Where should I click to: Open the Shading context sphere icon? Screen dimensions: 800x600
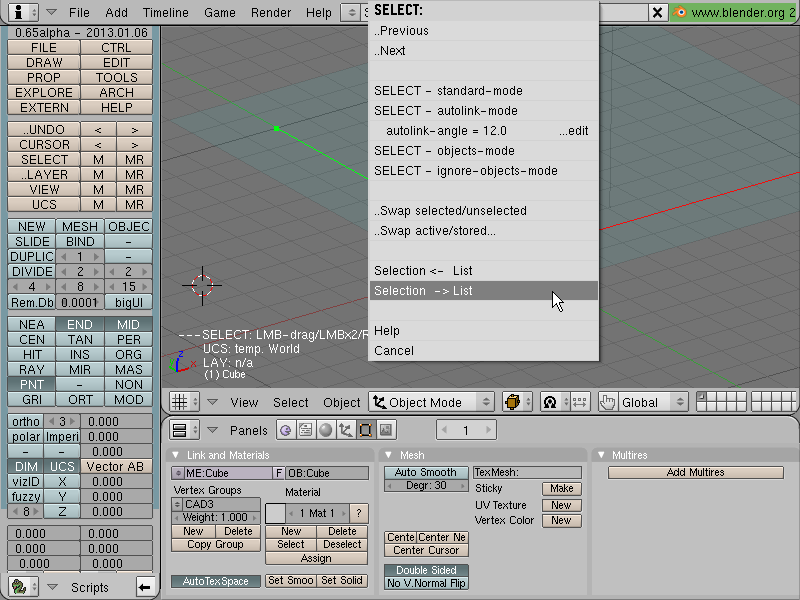coord(326,430)
